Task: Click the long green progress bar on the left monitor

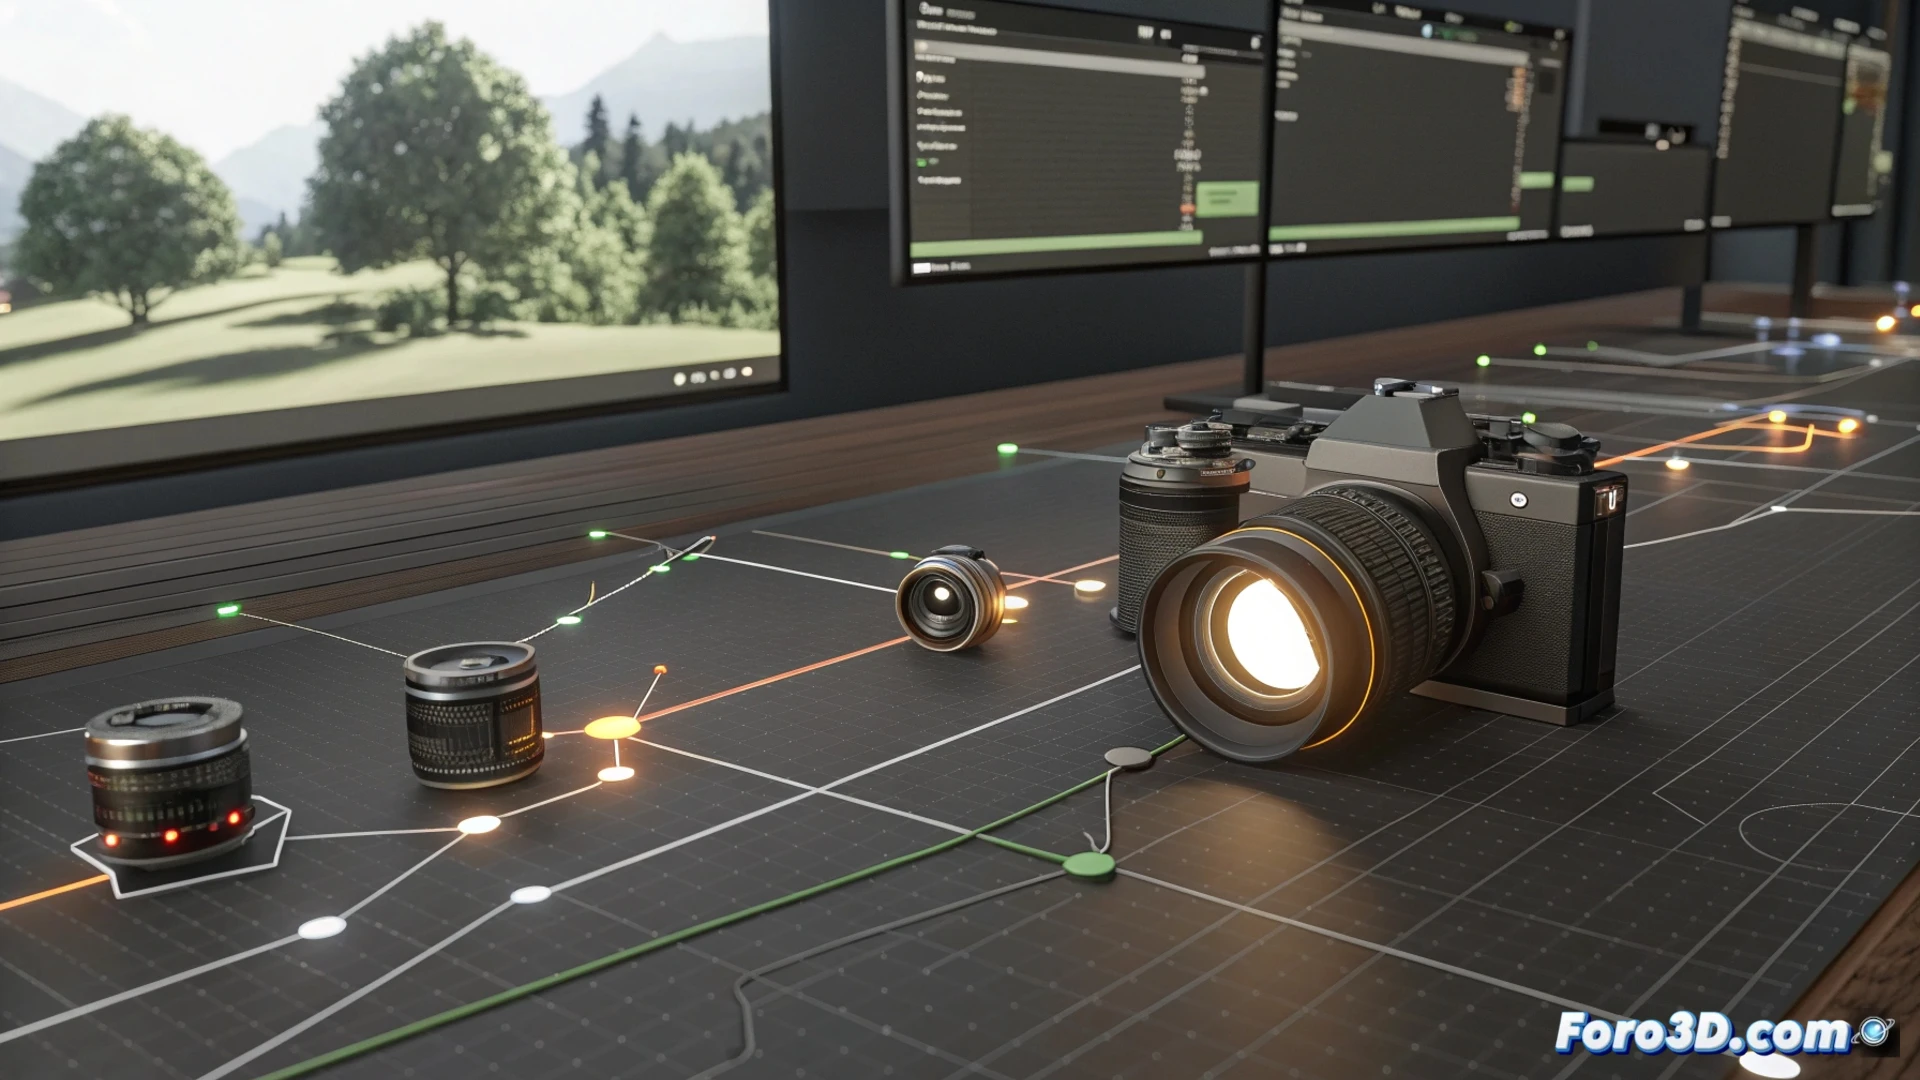Action: (x=1055, y=244)
